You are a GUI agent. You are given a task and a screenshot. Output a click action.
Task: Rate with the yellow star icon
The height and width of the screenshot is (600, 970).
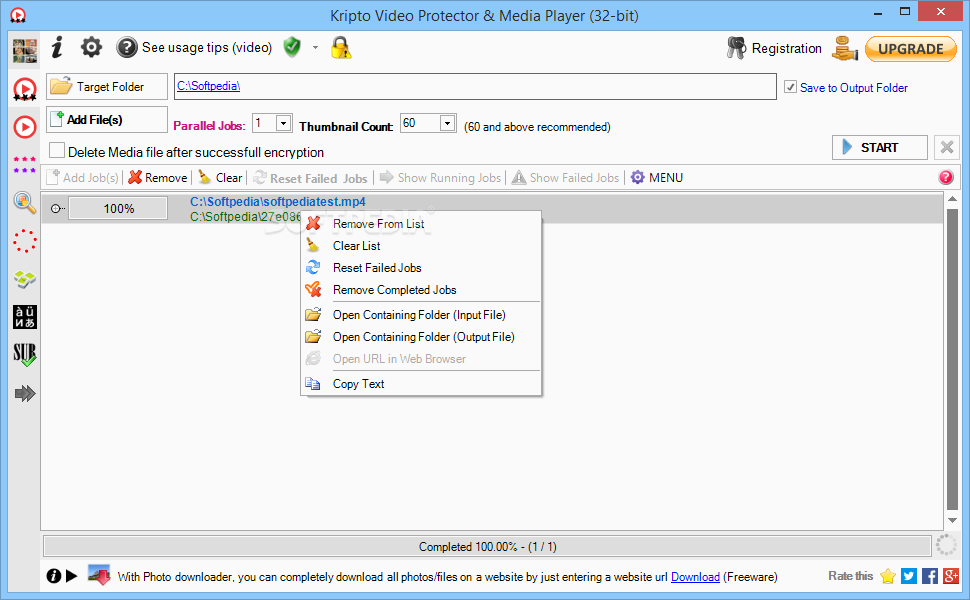pyautogui.click(x=888, y=576)
